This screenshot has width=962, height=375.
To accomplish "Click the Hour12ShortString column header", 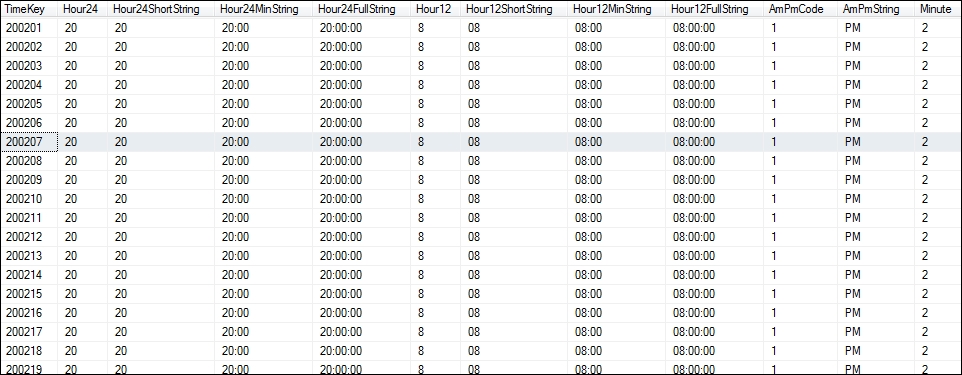I will click(x=514, y=9).
